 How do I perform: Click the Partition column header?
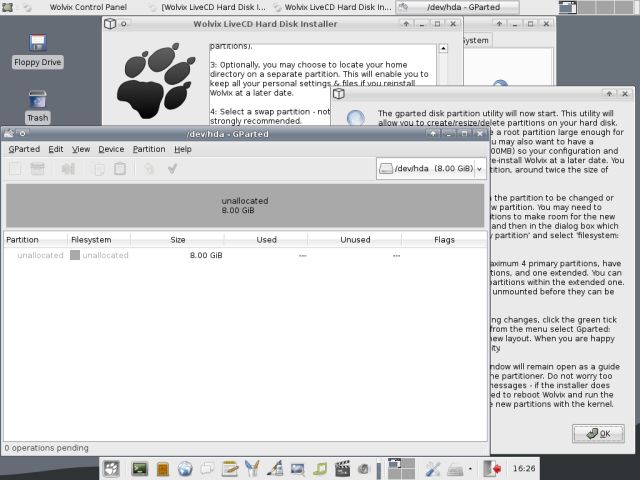coord(35,240)
